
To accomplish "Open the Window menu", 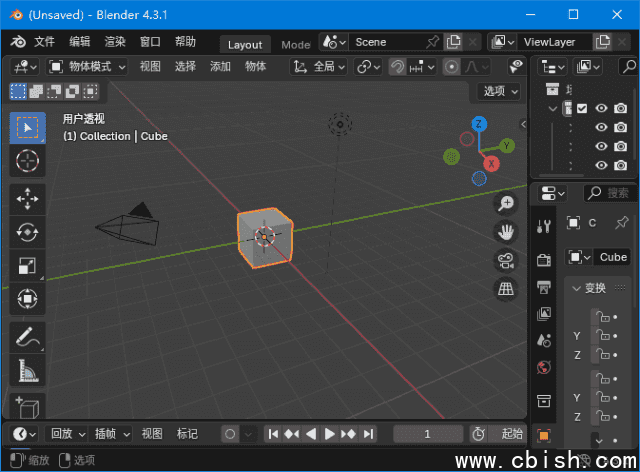I will 150,42.
